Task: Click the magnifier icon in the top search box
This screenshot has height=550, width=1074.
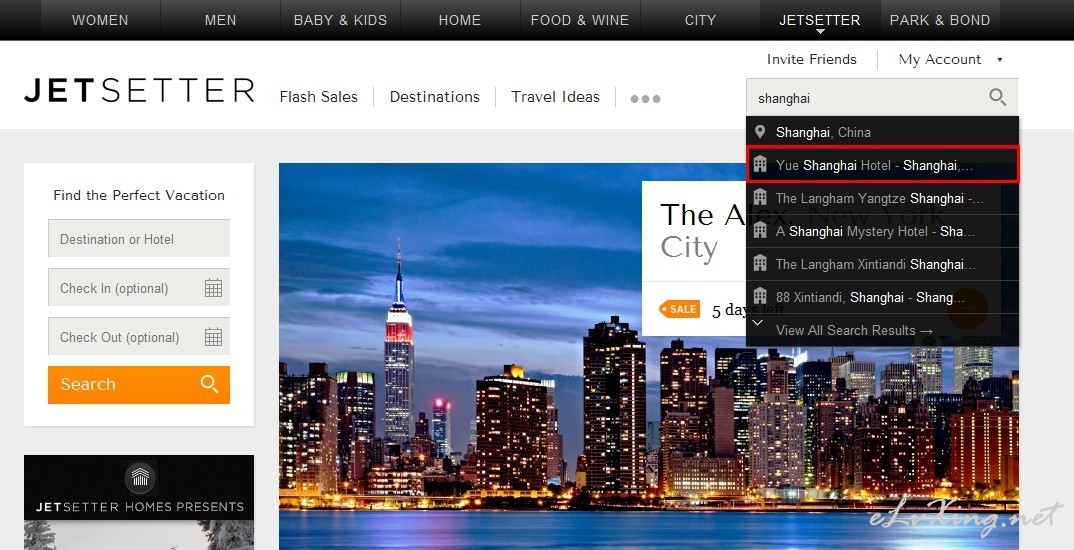Action: tap(997, 97)
